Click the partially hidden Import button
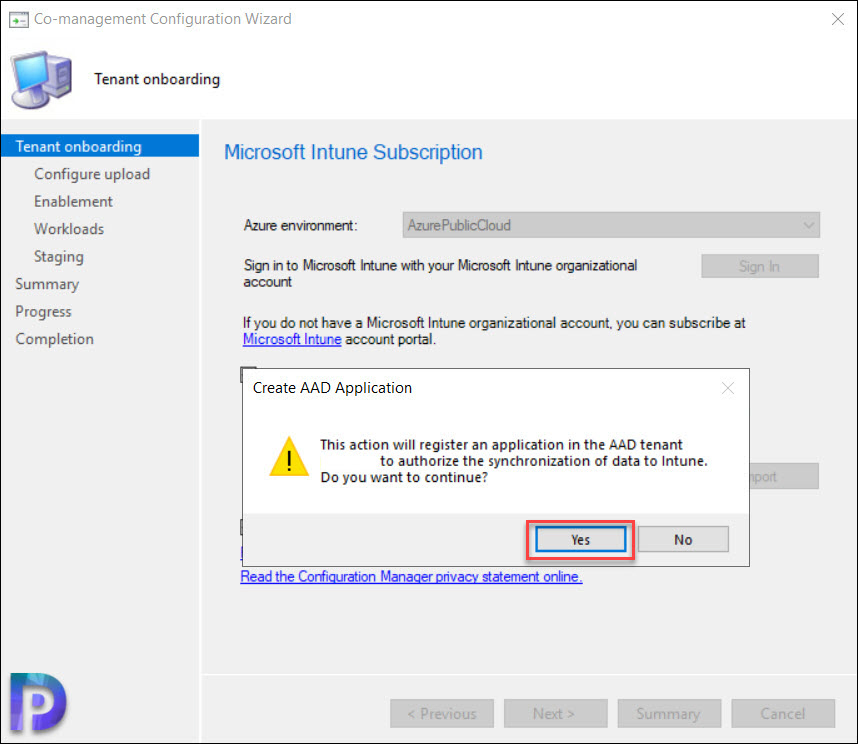The image size is (858, 744). click(x=784, y=476)
